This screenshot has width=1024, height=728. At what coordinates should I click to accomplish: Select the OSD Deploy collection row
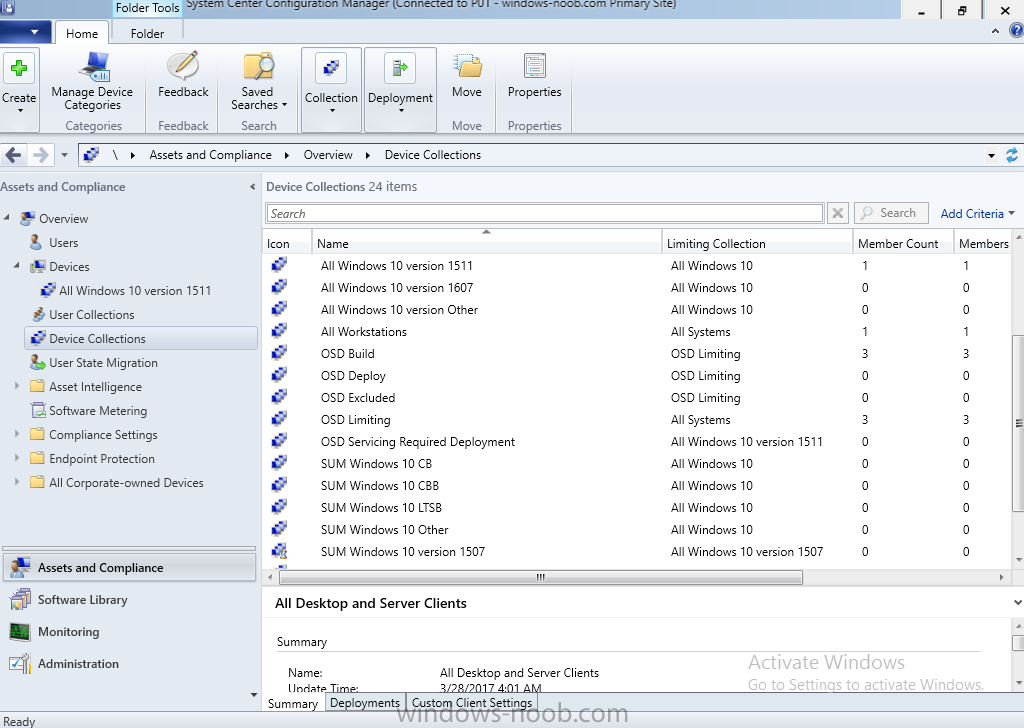(637, 375)
